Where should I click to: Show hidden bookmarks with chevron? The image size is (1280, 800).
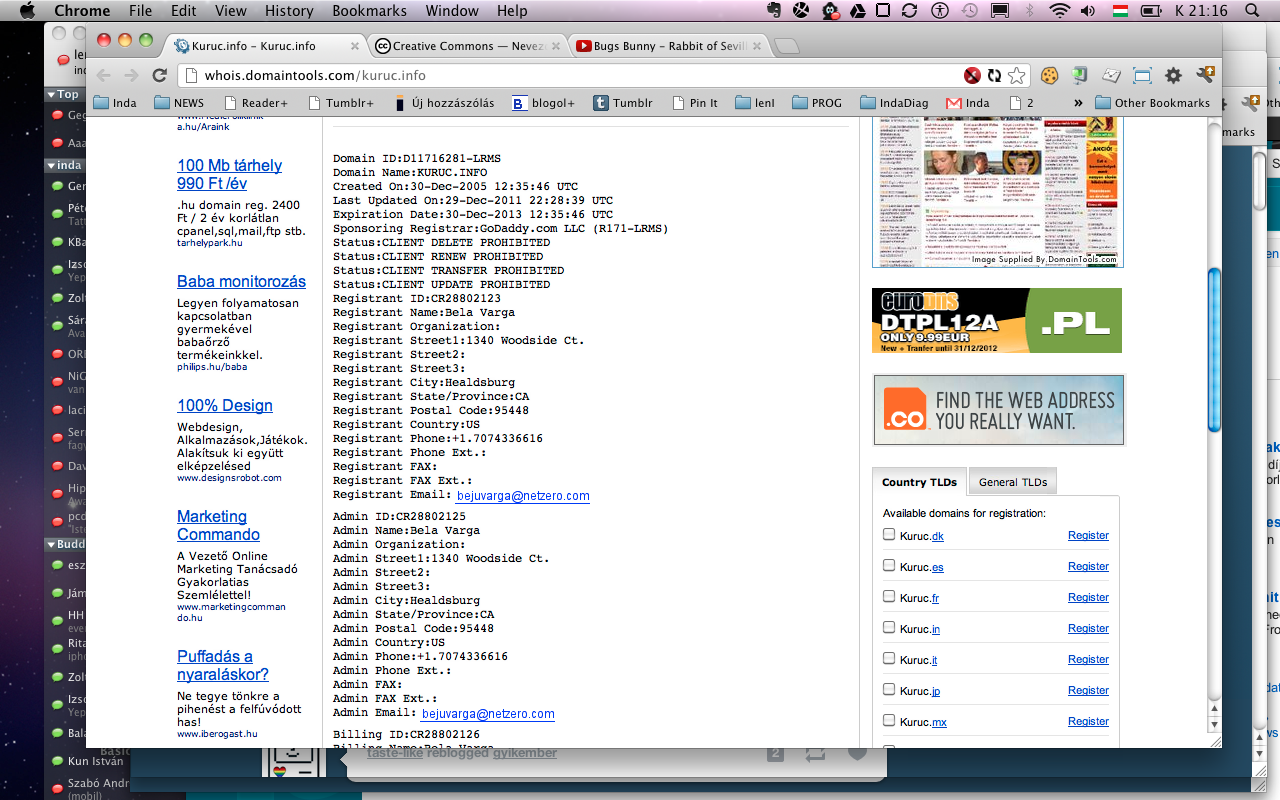point(1078,103)
